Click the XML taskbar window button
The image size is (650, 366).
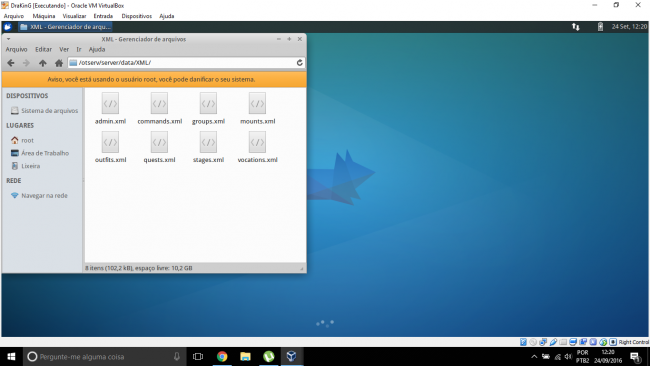tap(65, 27)
